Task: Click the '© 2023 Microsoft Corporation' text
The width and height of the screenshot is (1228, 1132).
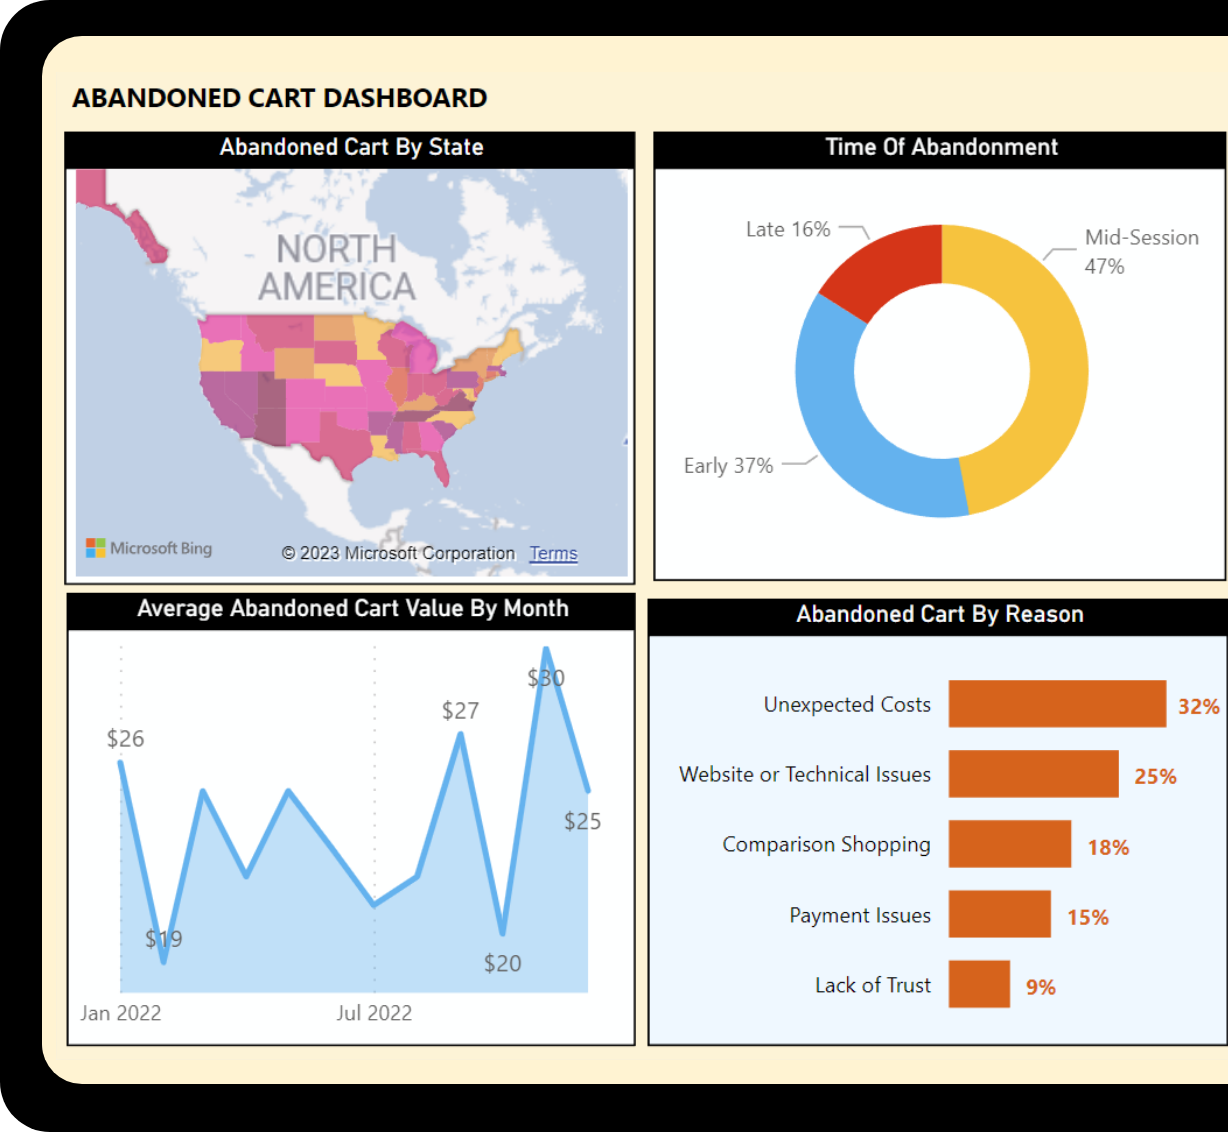Action: (398, 553)
